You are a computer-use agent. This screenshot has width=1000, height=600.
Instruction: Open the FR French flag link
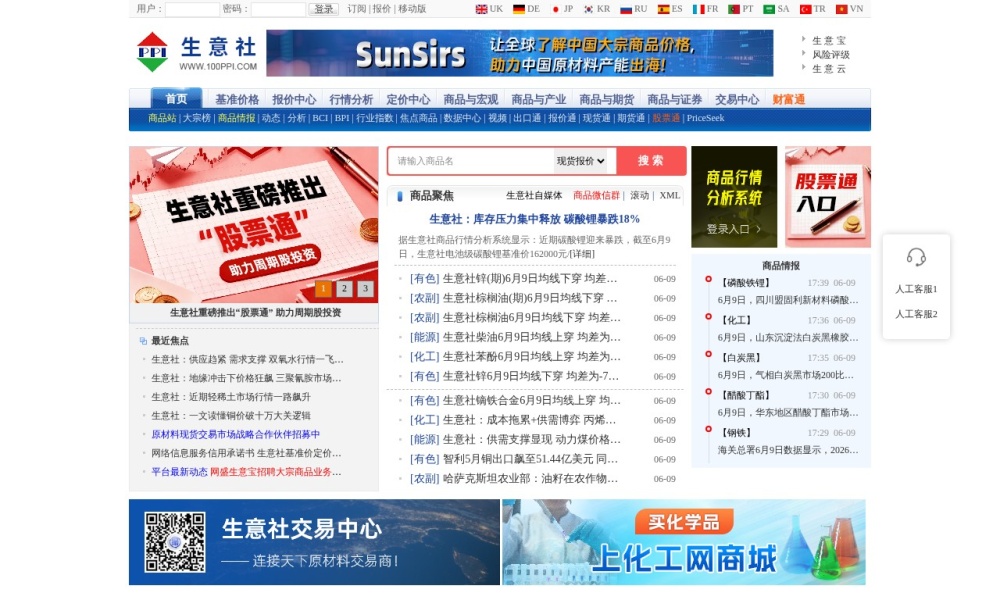[x=705, y=9]
